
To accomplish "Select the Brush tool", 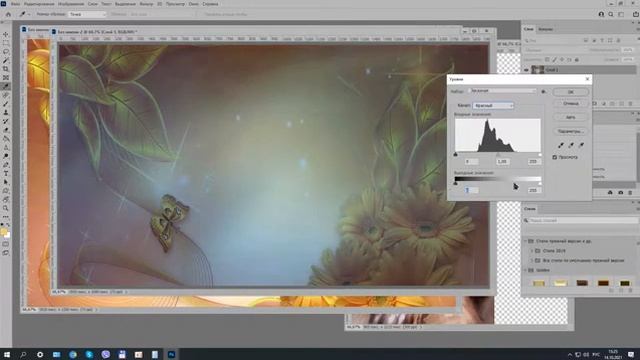I will (x=6, y=104).
